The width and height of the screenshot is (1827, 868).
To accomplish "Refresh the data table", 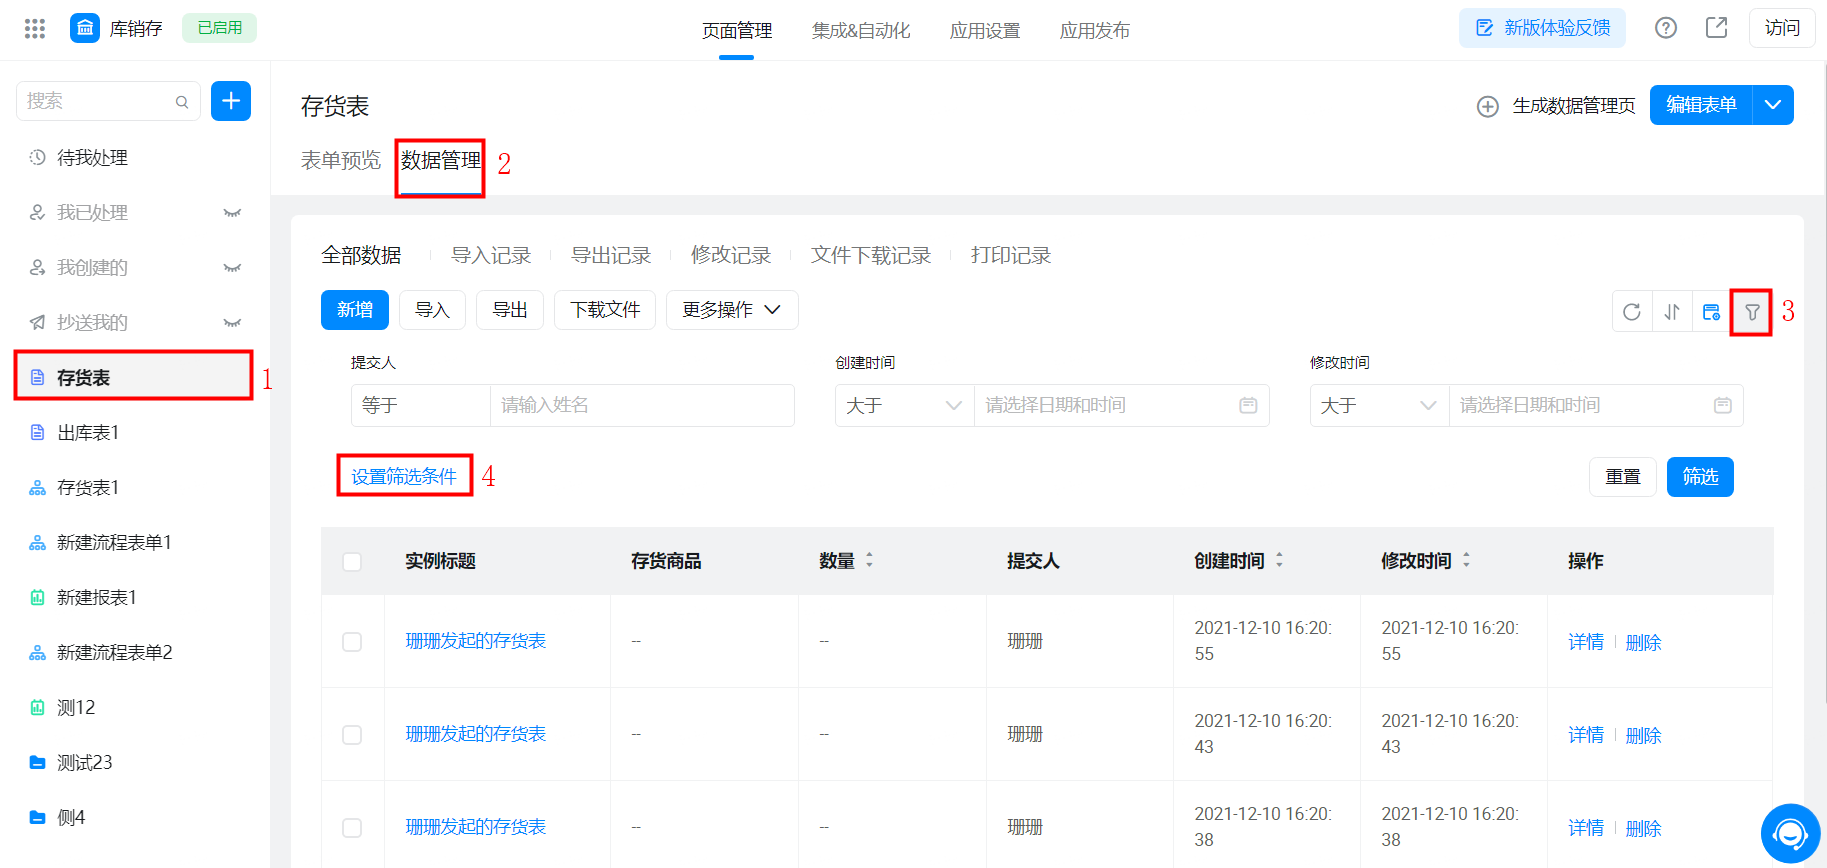I will [1632, 312].
